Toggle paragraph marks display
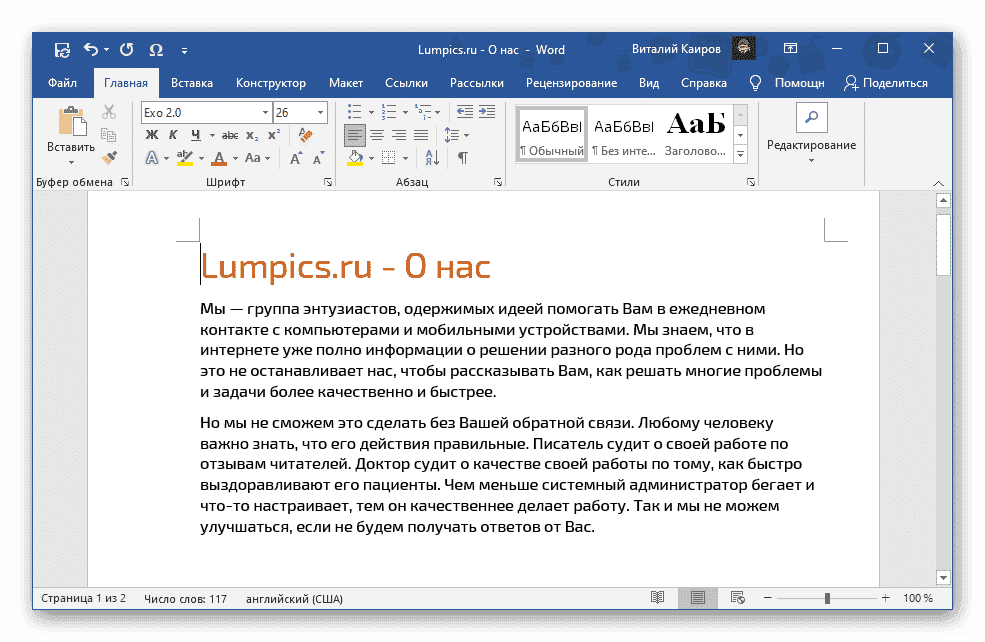 click(x=463, y=157)
